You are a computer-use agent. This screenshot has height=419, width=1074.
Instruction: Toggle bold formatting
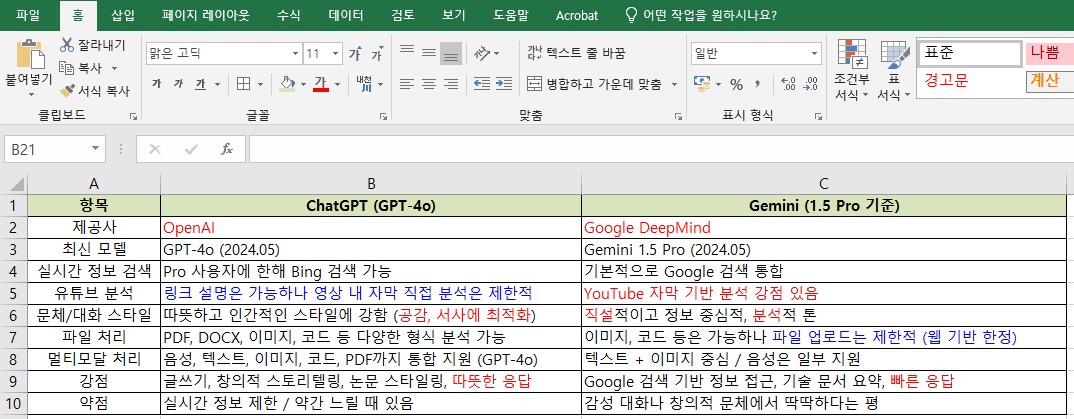[156, 84]
